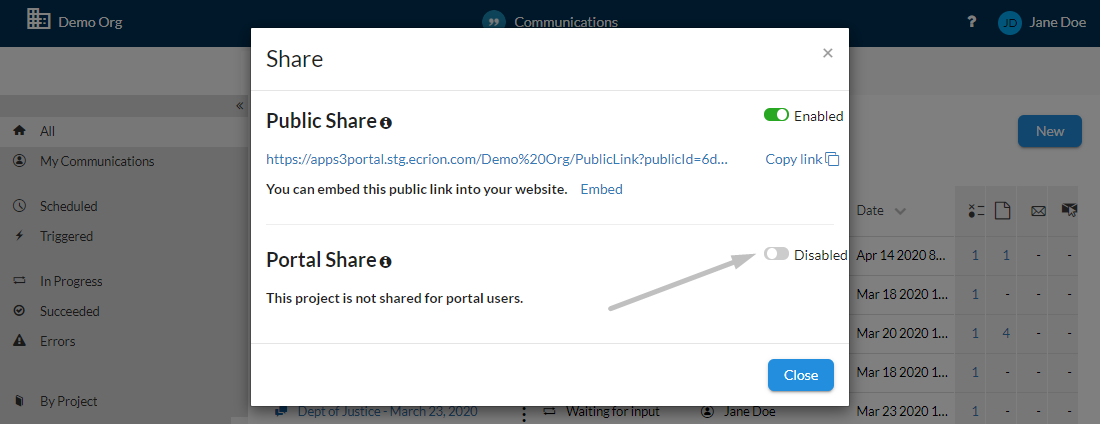
Task: Click the lightning icon beside Triggered
Action: click(20, 236)
